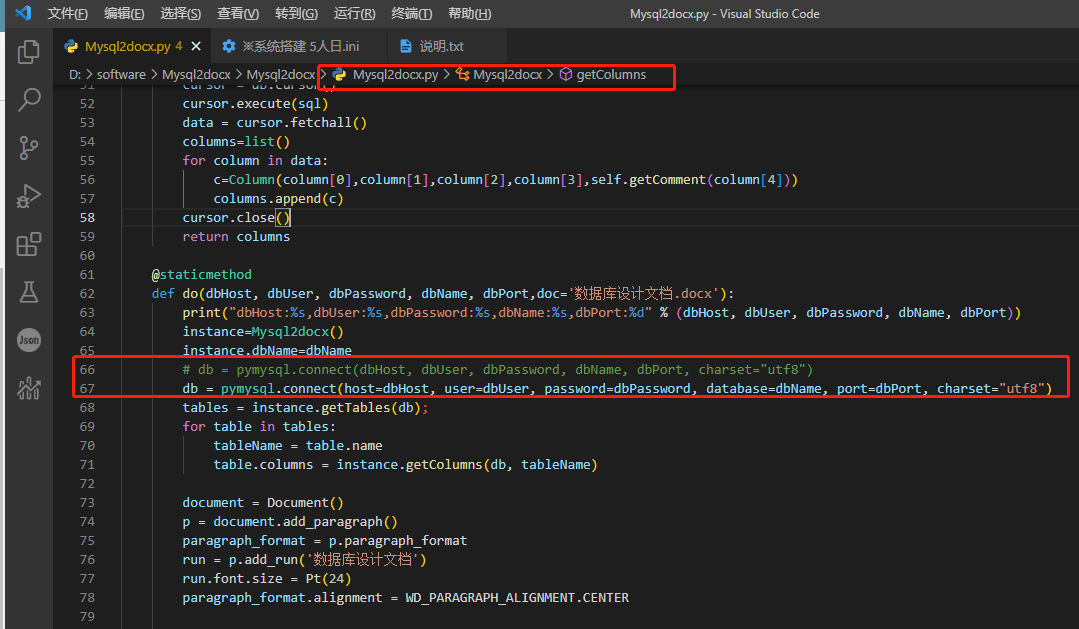1079x629 pixels.
Task: Click cursor.close() on line 58
Action: click(236, 217)
